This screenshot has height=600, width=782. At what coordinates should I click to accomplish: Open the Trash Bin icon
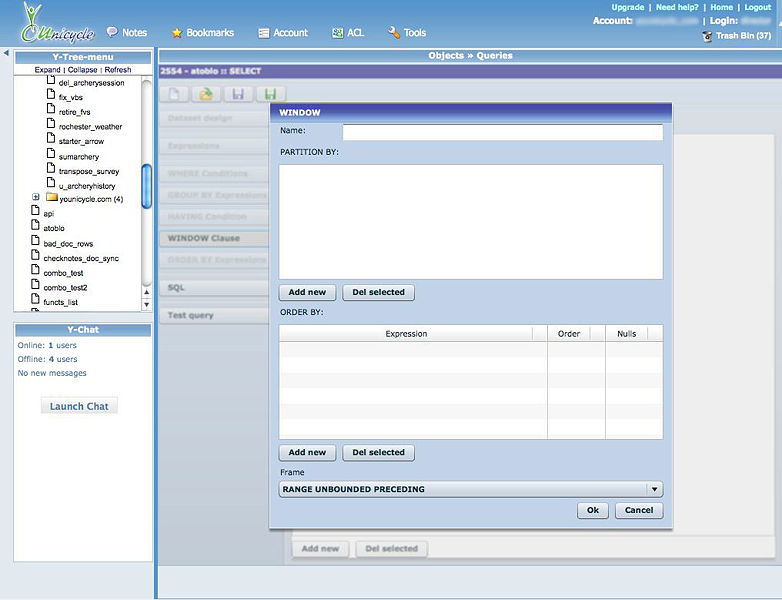(708, 36)
